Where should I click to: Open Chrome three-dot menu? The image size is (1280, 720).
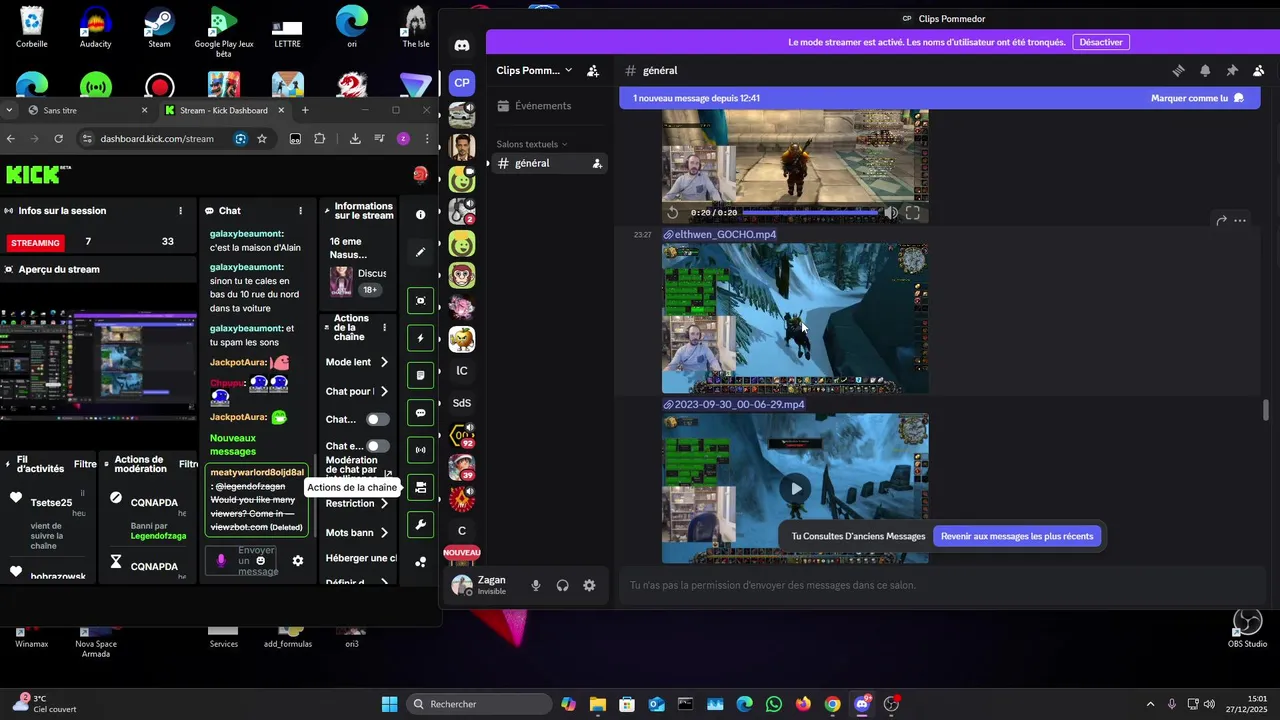pyautogui.click(x=427, y=139)
